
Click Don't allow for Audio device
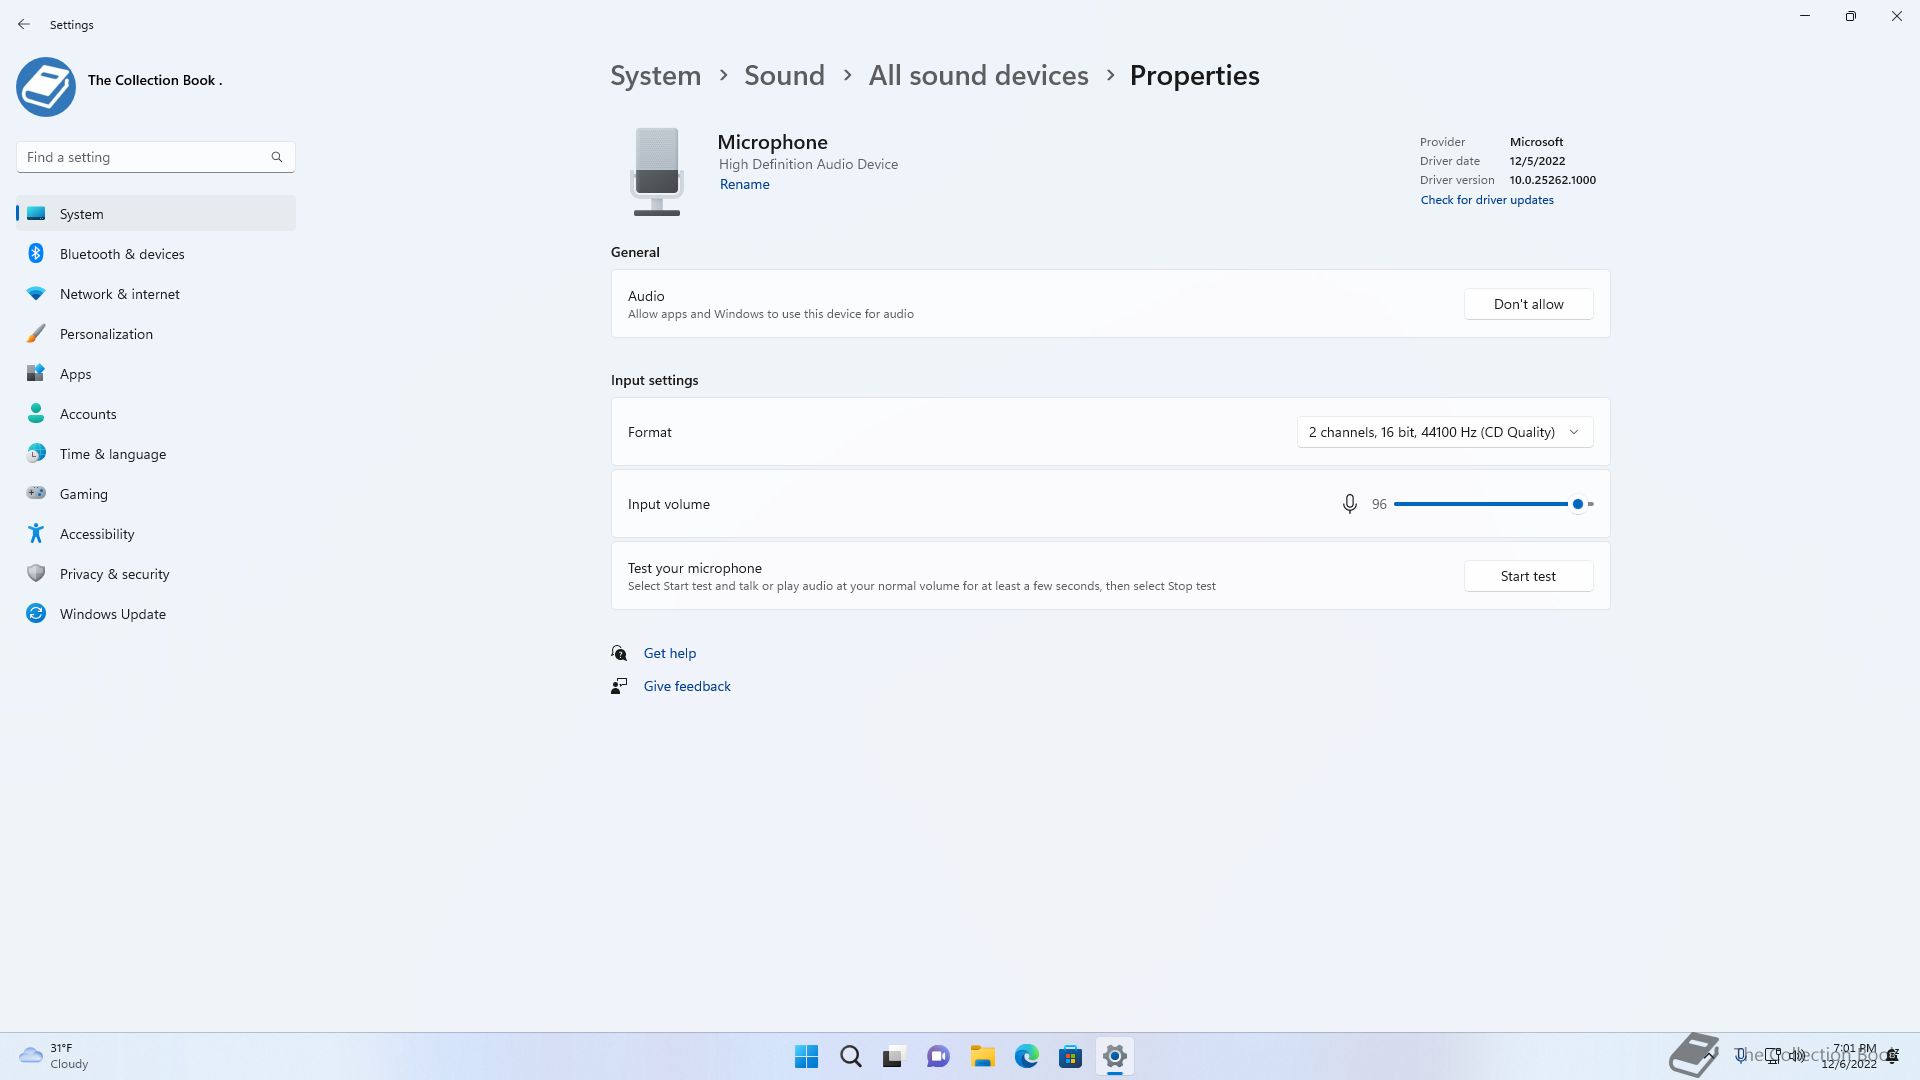(x=1527, y=304)
